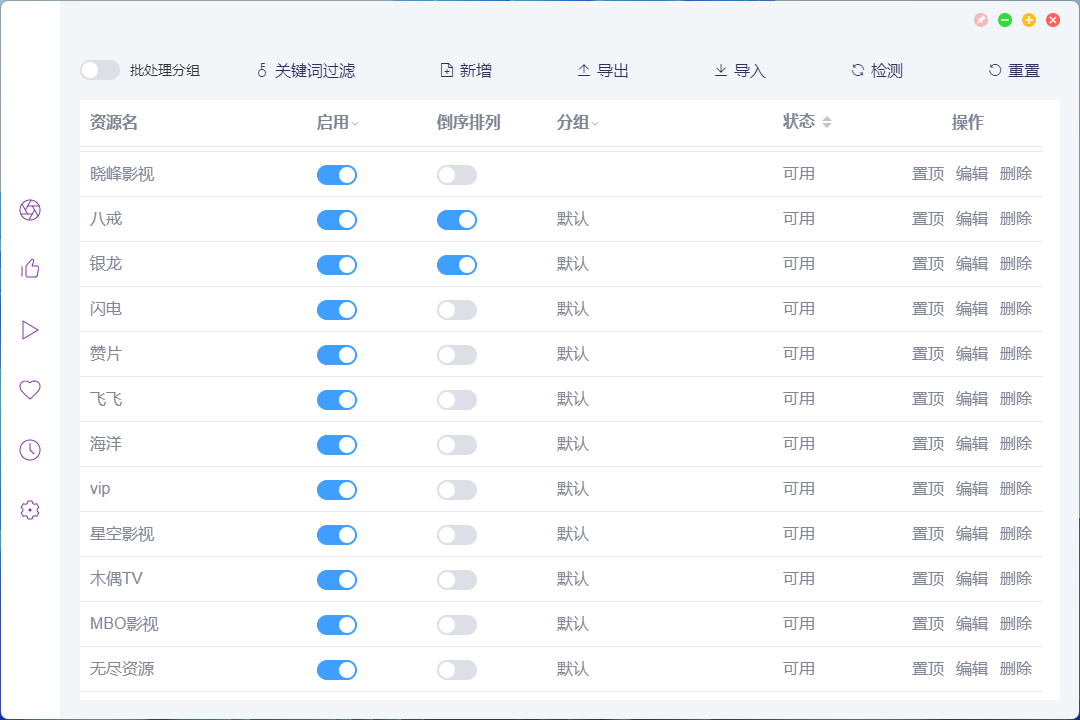The width and height of the screenshot is (1080, 720).
Task: Click the thumbs-up recommendations sidebar icon
Action: (30, 269)
